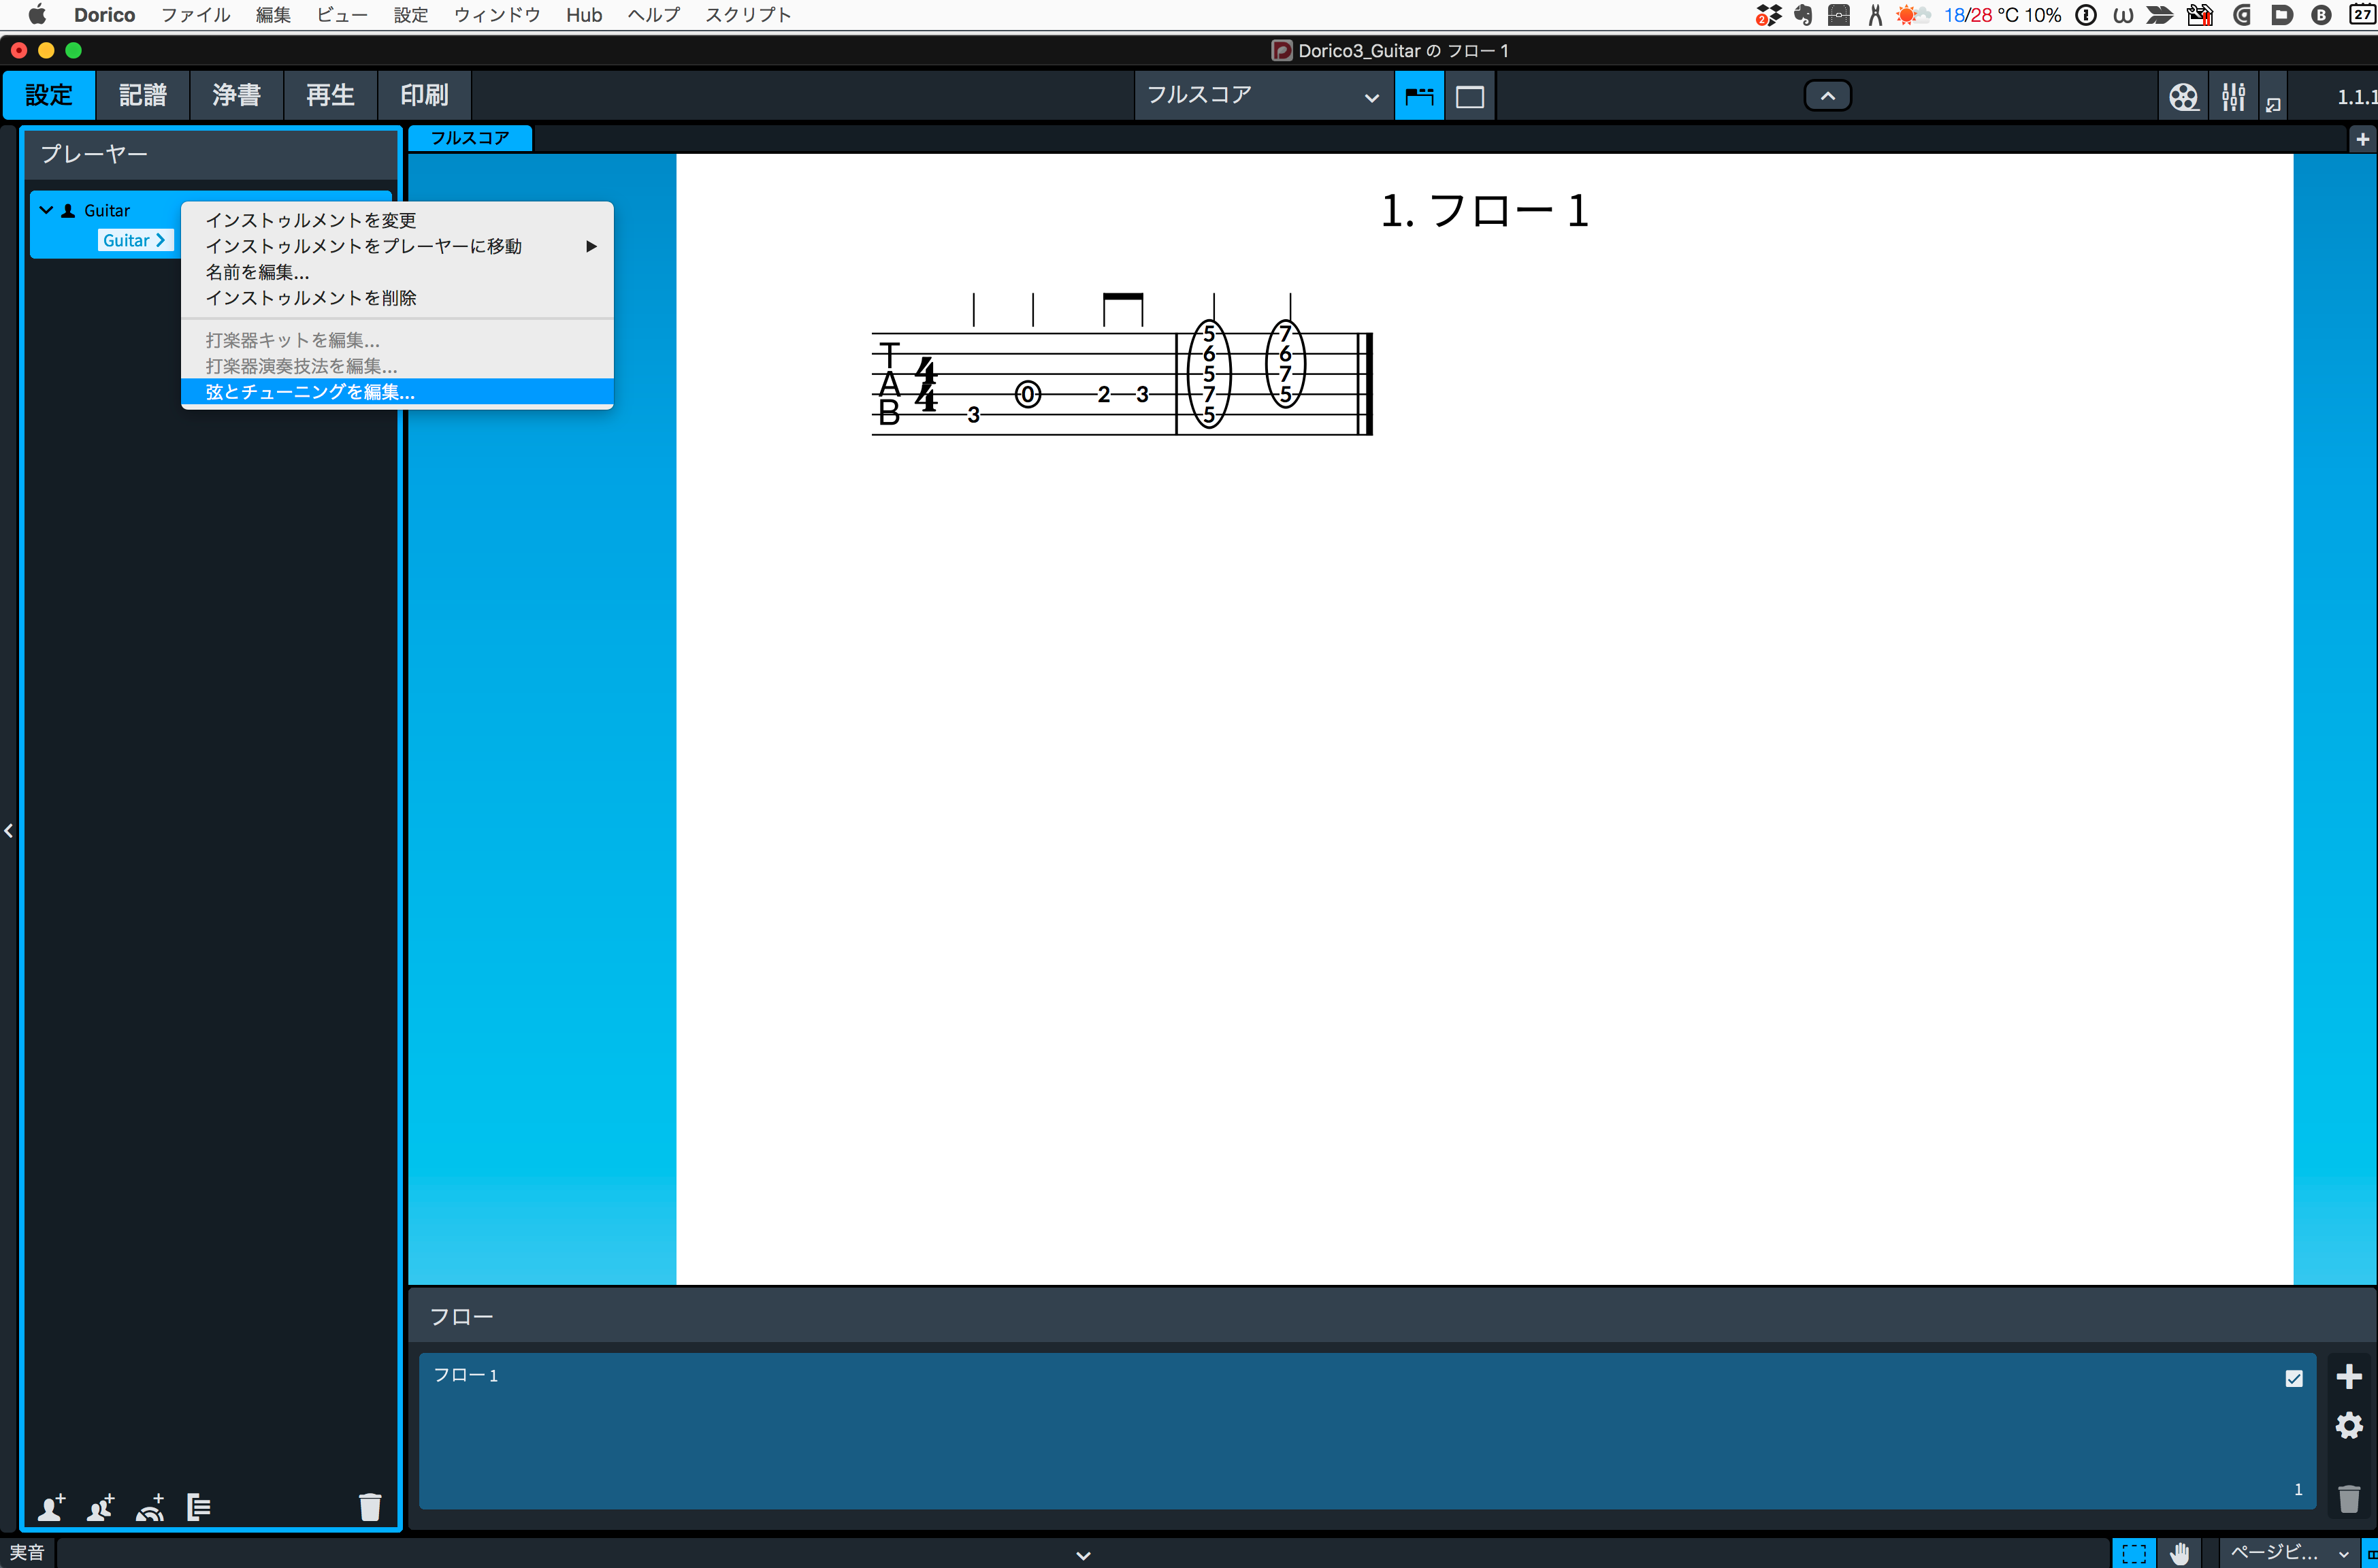Add ensemble icon in players panel

tap(150, 1507)
